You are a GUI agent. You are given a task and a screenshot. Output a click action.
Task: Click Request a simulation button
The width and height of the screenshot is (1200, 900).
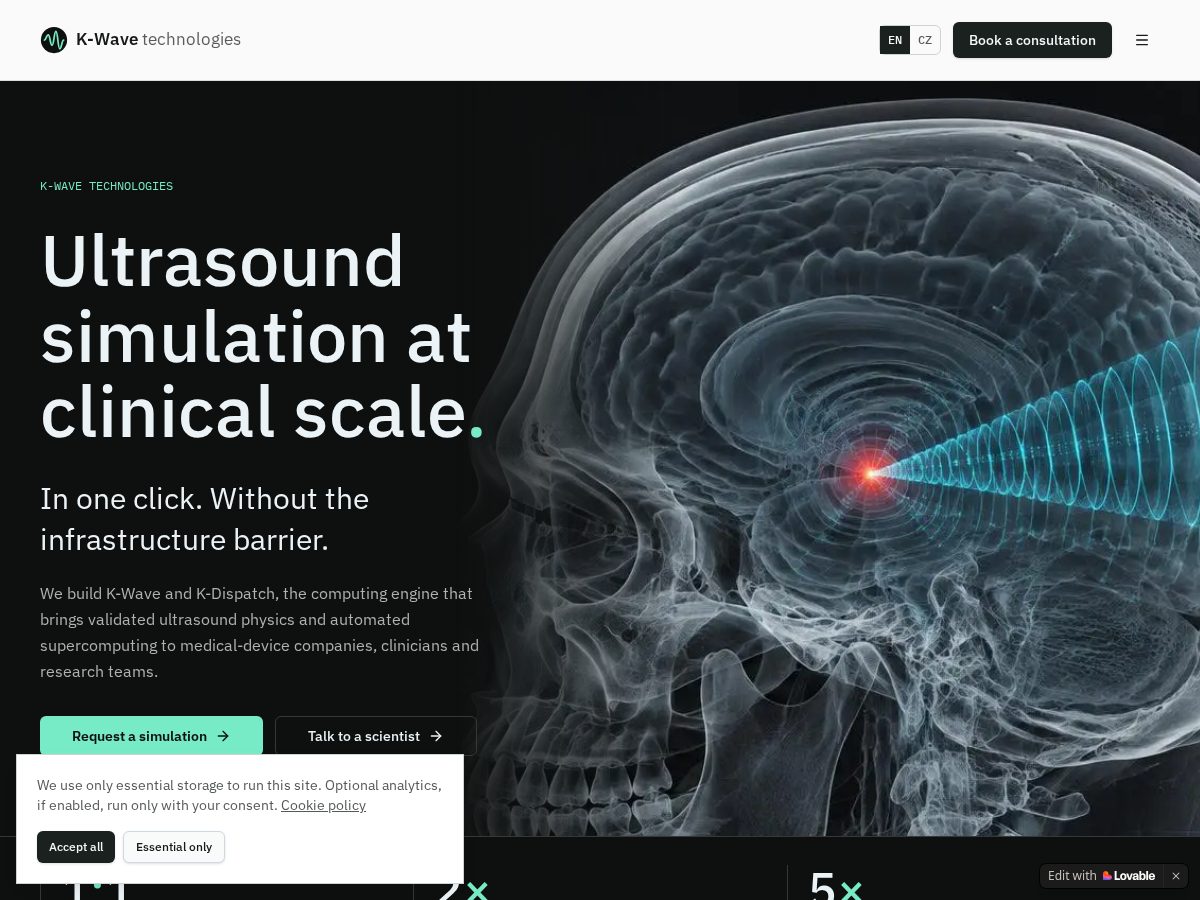[151, 736]
